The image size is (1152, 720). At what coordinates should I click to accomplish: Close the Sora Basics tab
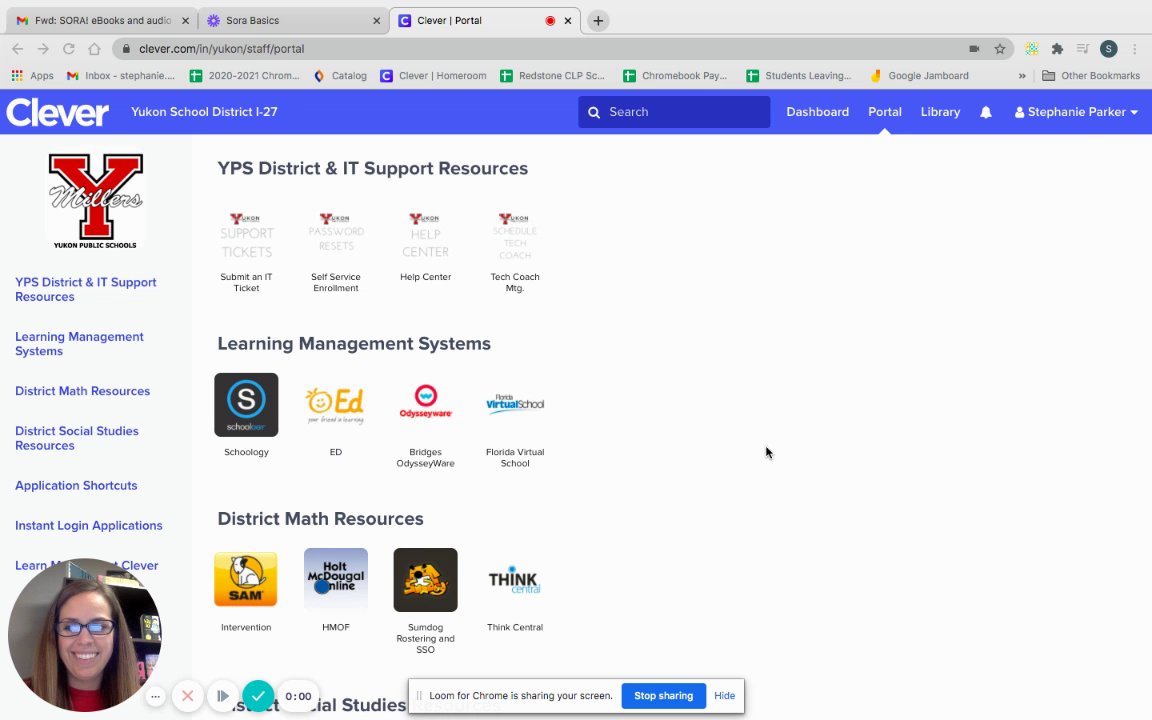(376, 21)
